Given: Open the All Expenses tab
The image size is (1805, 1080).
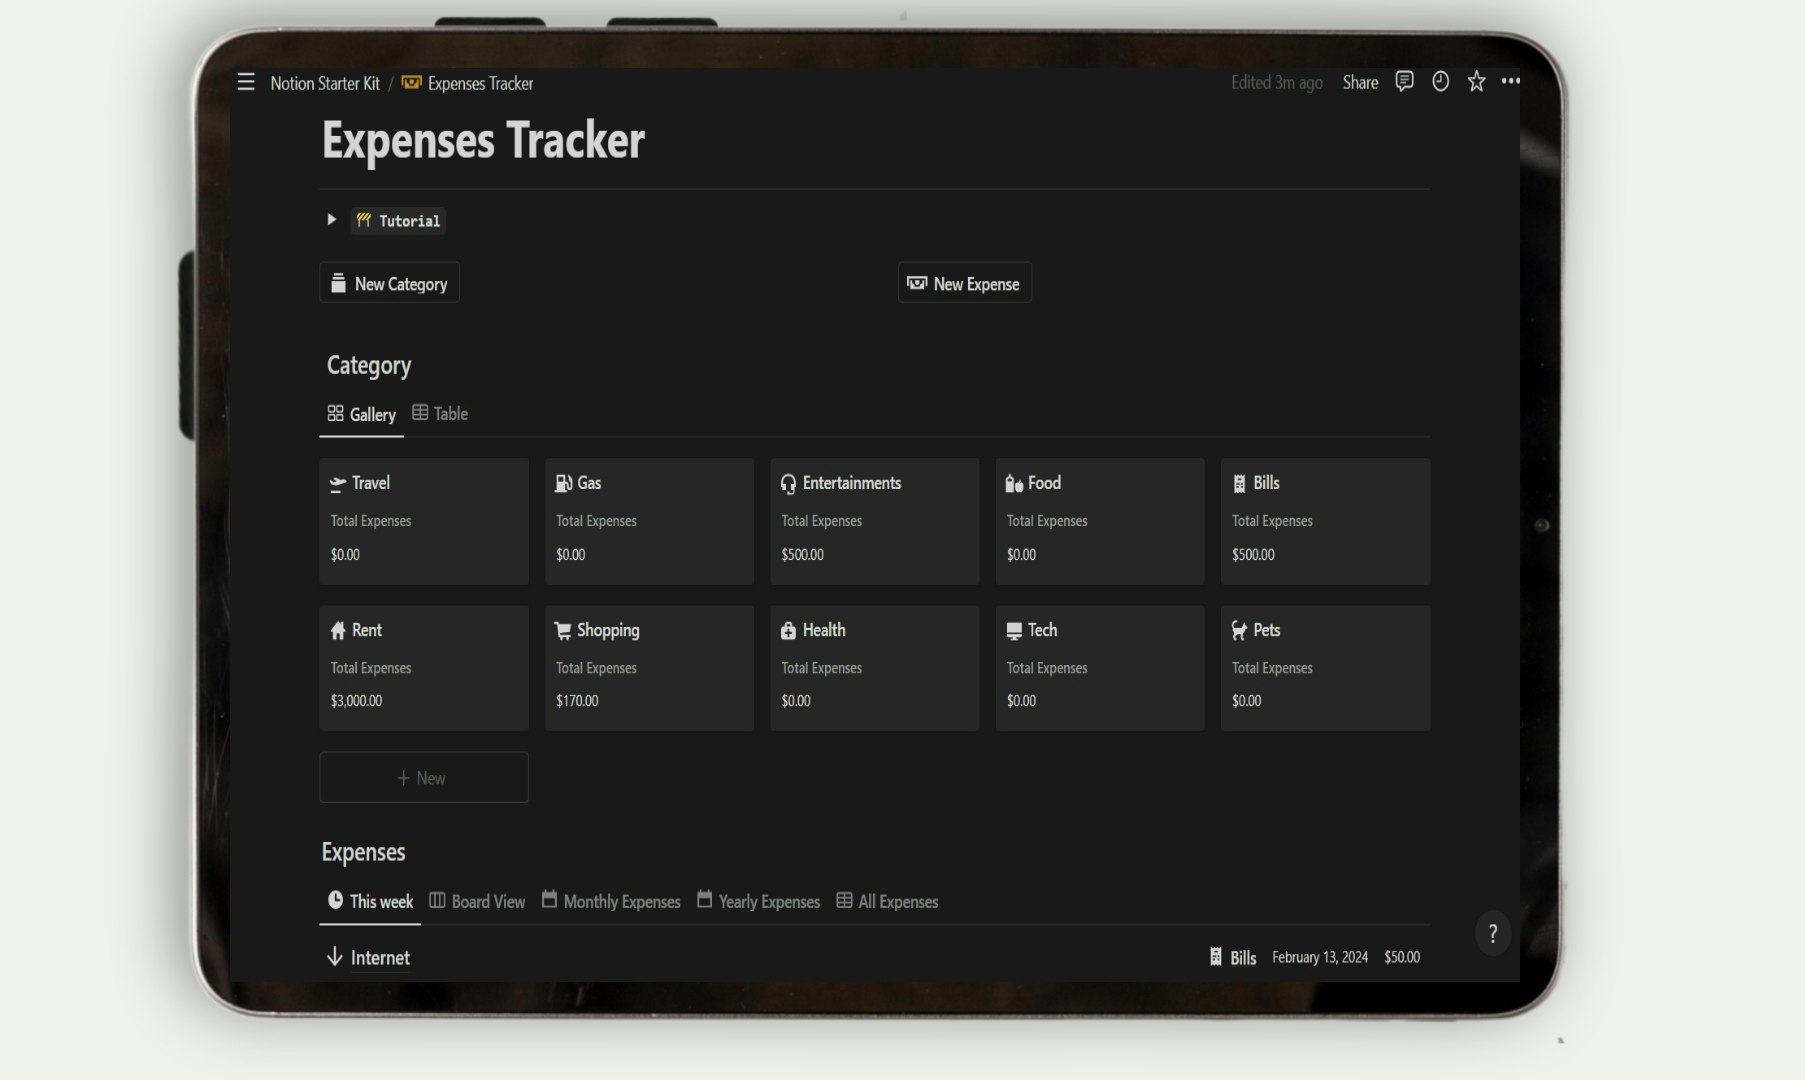Looking at the screenshot, I should tap(887, 901).
